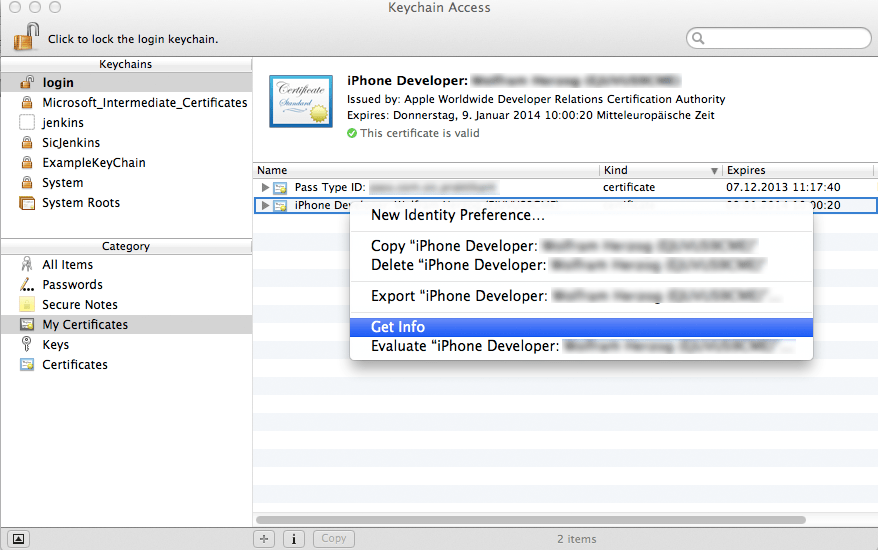This screenshot has height=550, width=878.
Task: Choose New Identity Preference… from context menu
Action: [x=581, y=215]
